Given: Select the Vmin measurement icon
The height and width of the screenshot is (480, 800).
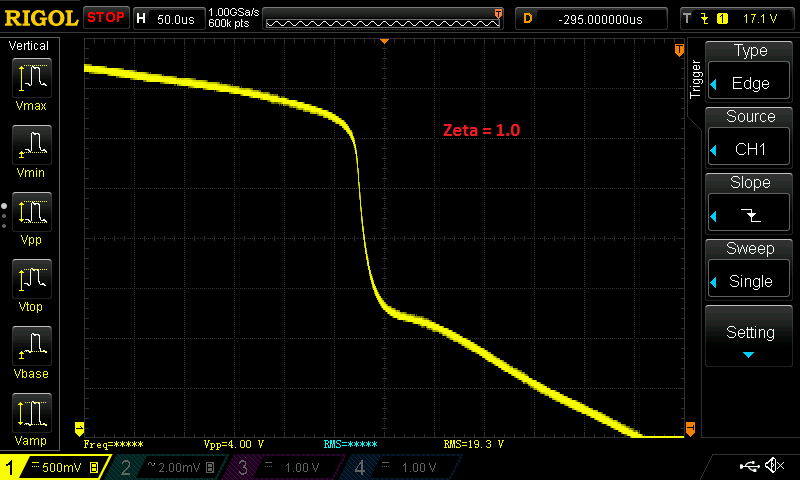Looking at the screenshot, I should tap(32, 144).
